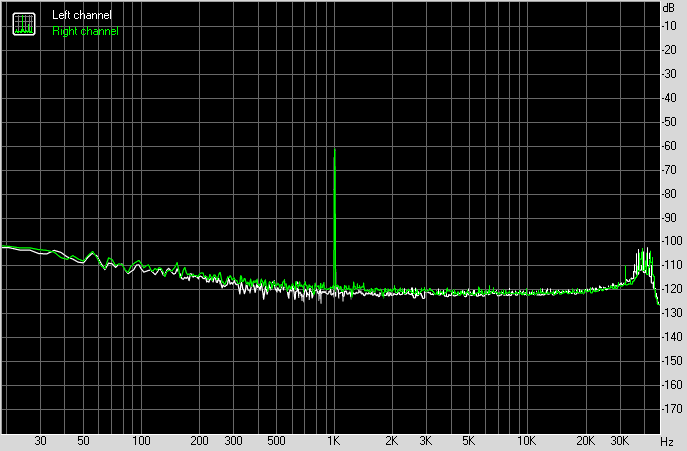Click the 30 Hz frequency label

(x=41, y=441)
